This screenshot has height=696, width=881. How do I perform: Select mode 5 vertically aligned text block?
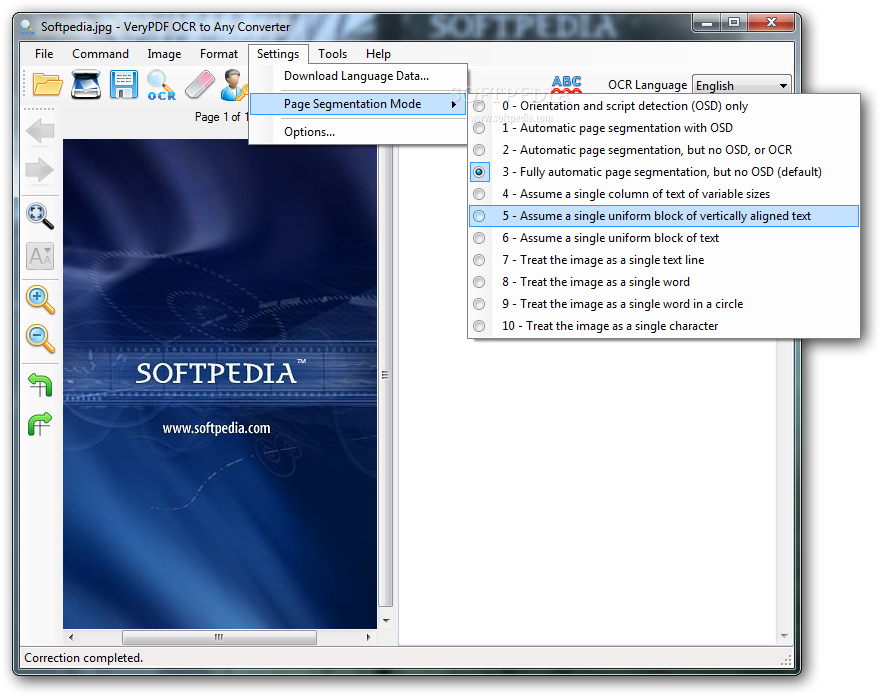pyautogui.click(x=664, y=216)
